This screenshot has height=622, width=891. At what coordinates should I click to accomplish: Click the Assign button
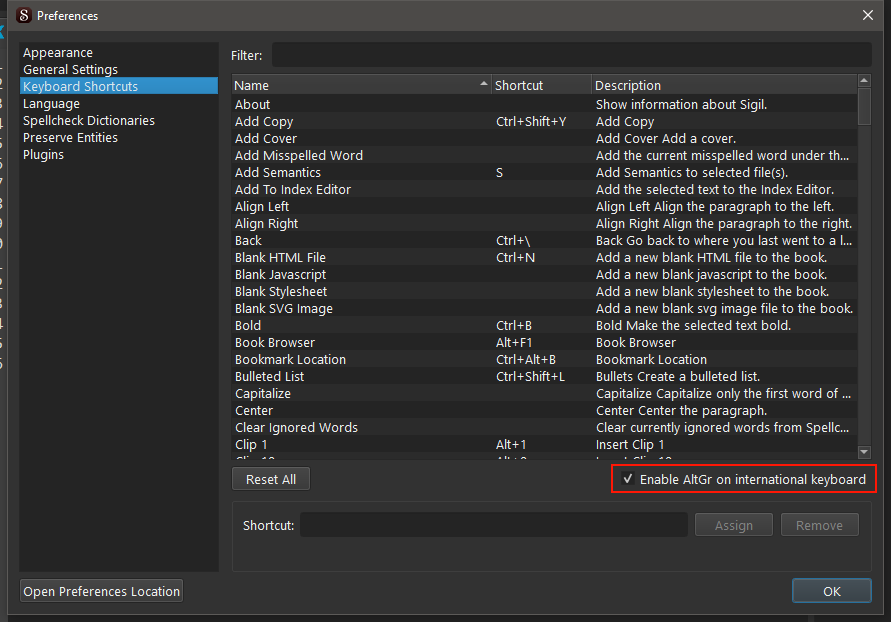[734, 525]
